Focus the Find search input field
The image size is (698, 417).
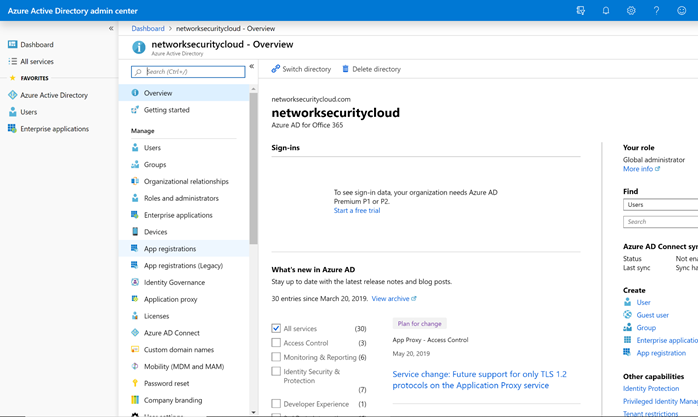click(661, 222)
